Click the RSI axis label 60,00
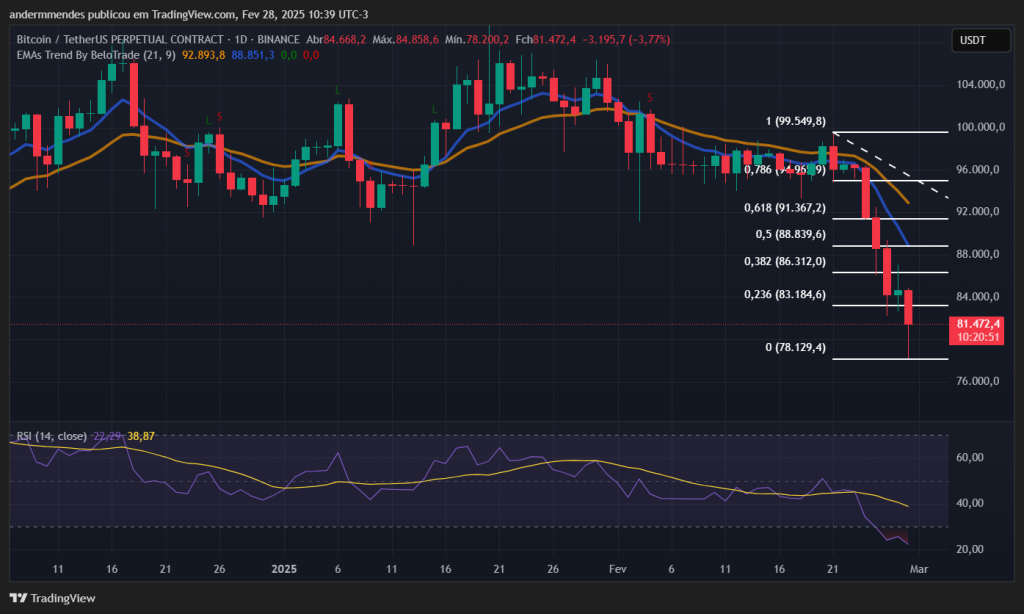 coord(970,457)
